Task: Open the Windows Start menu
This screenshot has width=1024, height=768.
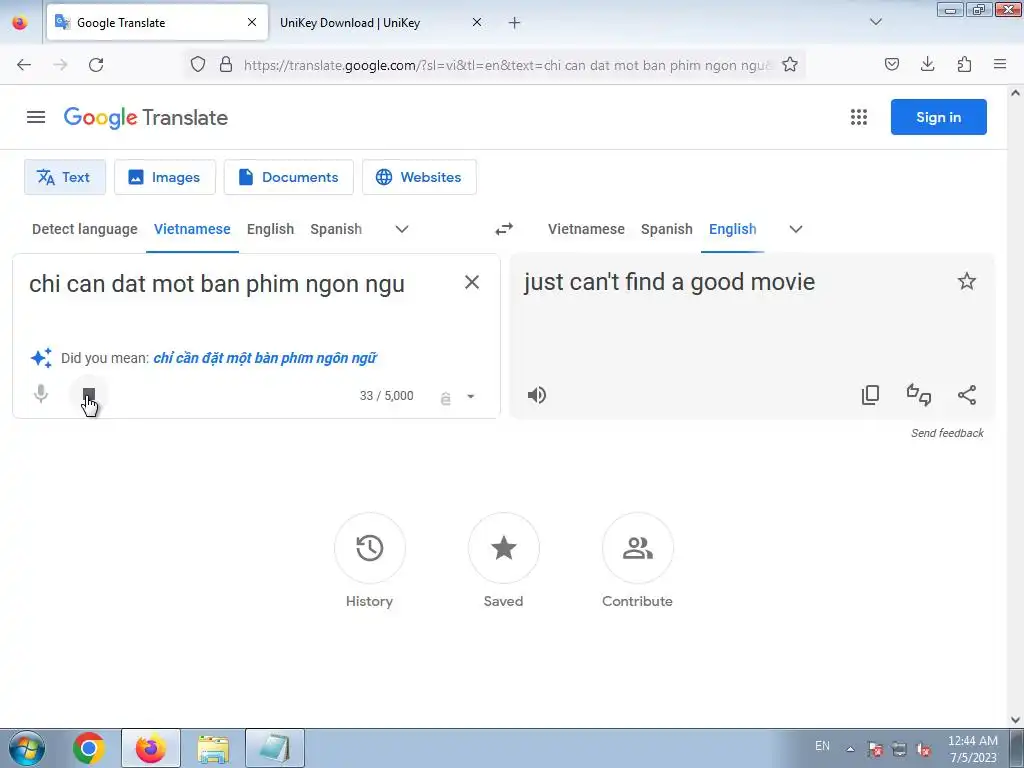Action: 26,748
